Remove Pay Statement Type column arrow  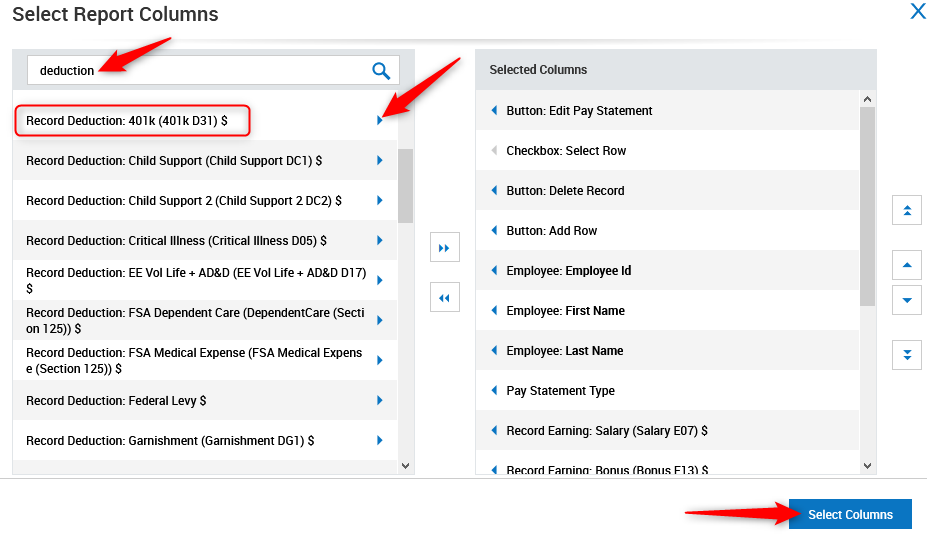click(494, 390)
